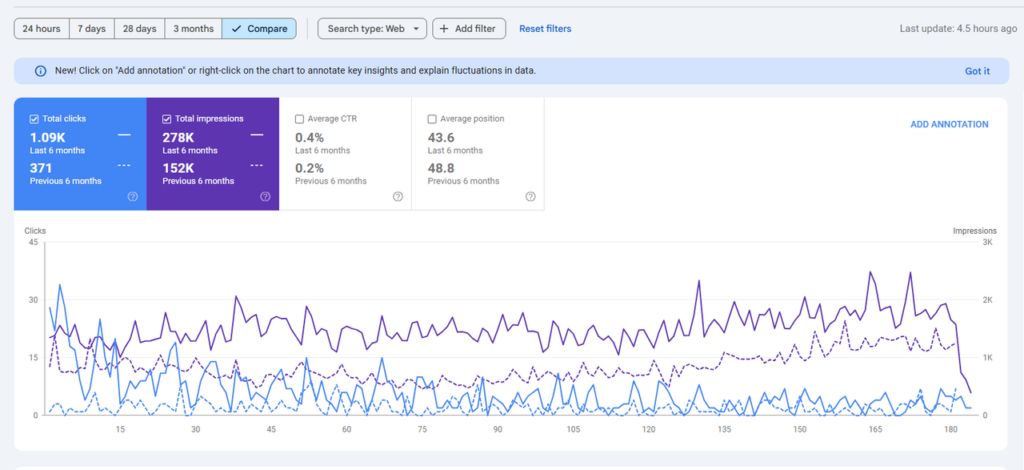Click the 48.8 previous position value
Screen dimensions: 1024x470
(441, 168)
